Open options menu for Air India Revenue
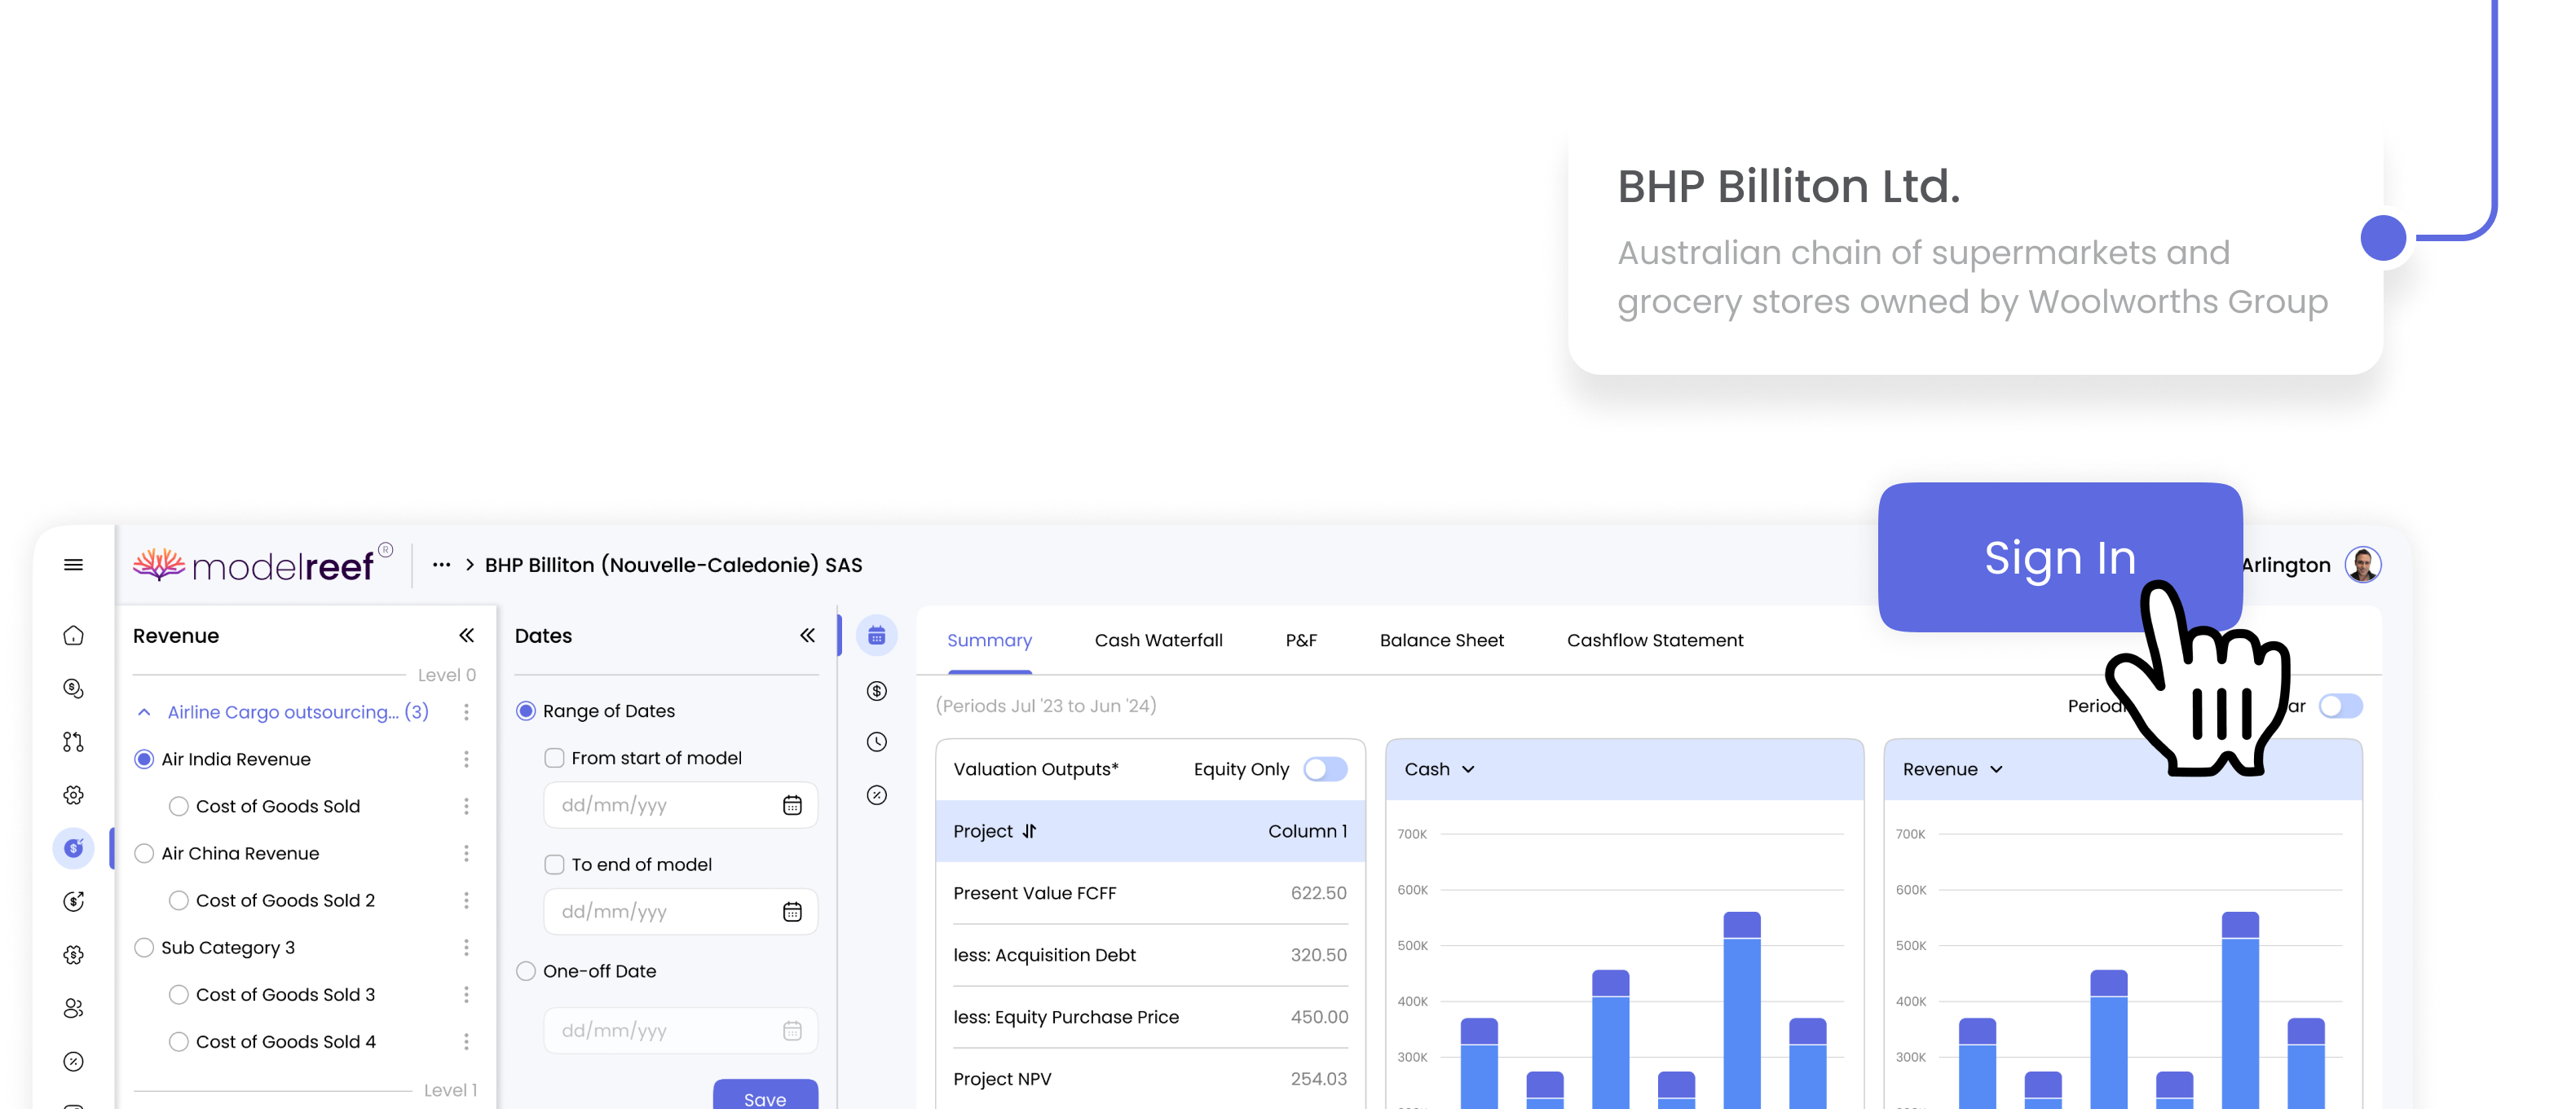This screenshot has height=1109, width=2576. (466, 760)
